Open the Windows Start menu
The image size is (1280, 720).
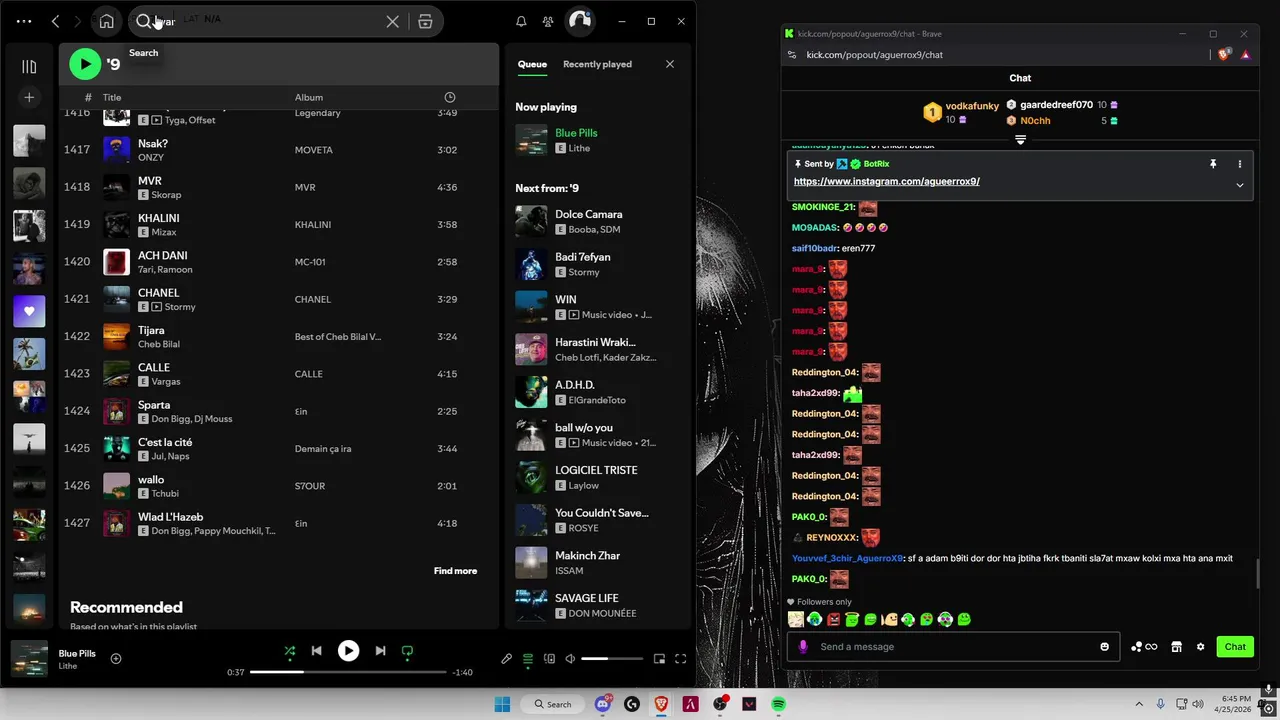(x=502, y=704)
